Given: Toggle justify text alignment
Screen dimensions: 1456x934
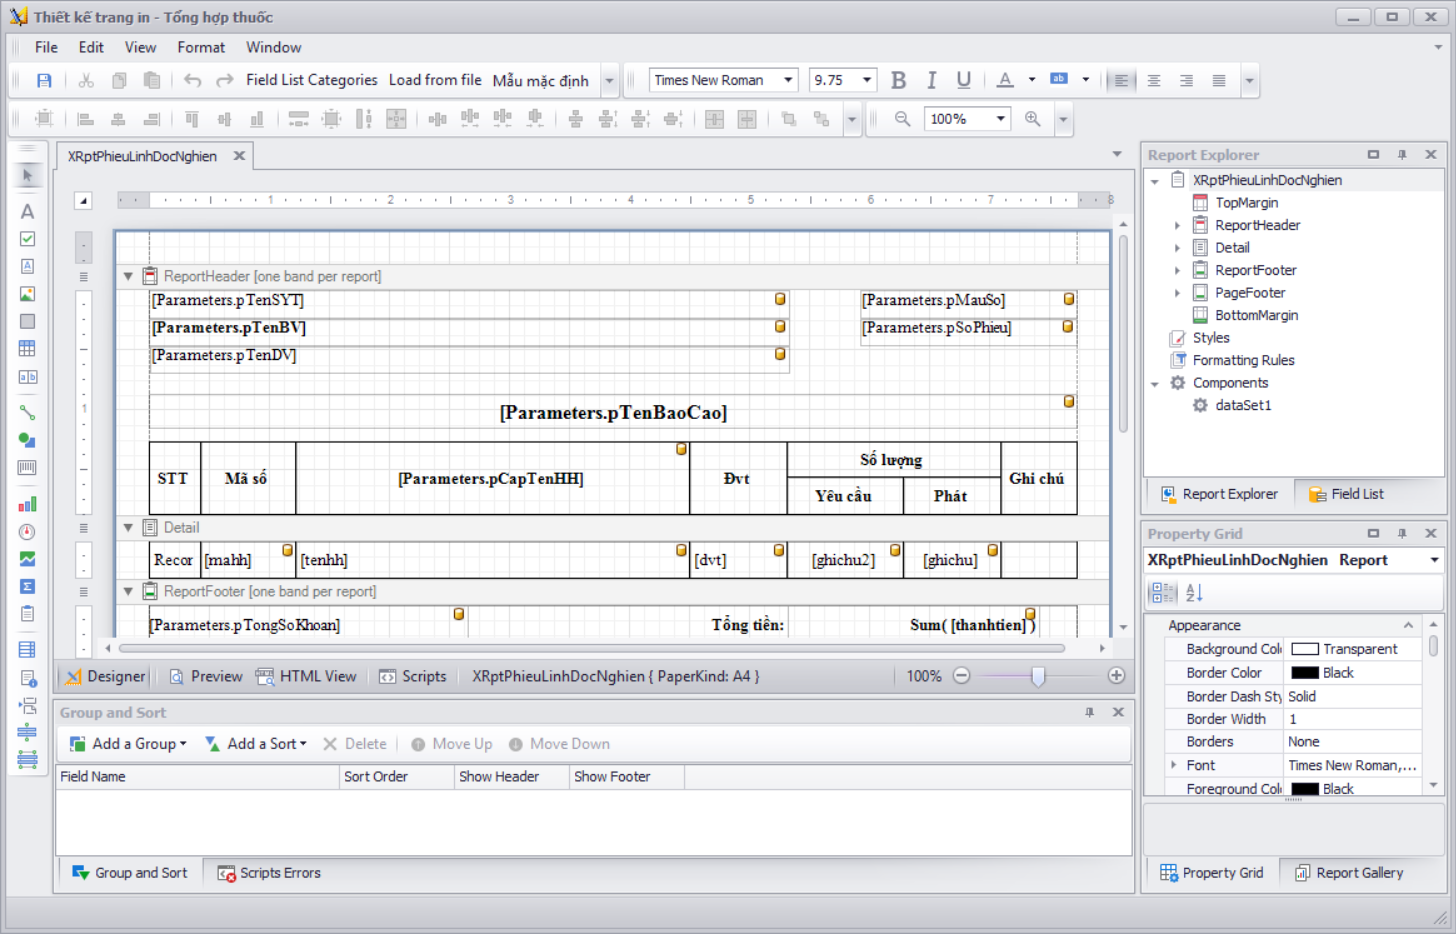Looking at the screenshot, I should coord(1219,80).
